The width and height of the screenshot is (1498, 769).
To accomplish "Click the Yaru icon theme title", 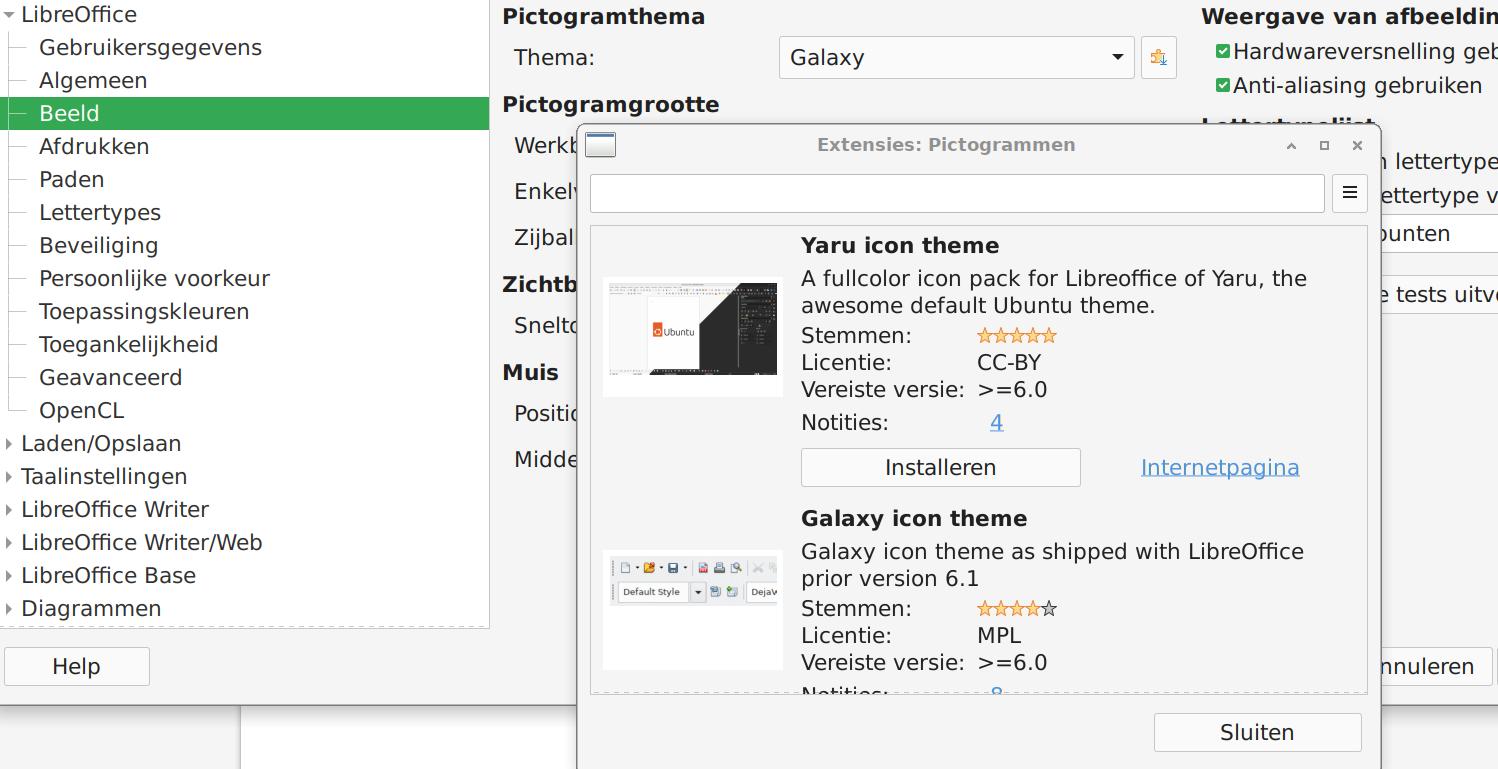I will pos(900,245).
